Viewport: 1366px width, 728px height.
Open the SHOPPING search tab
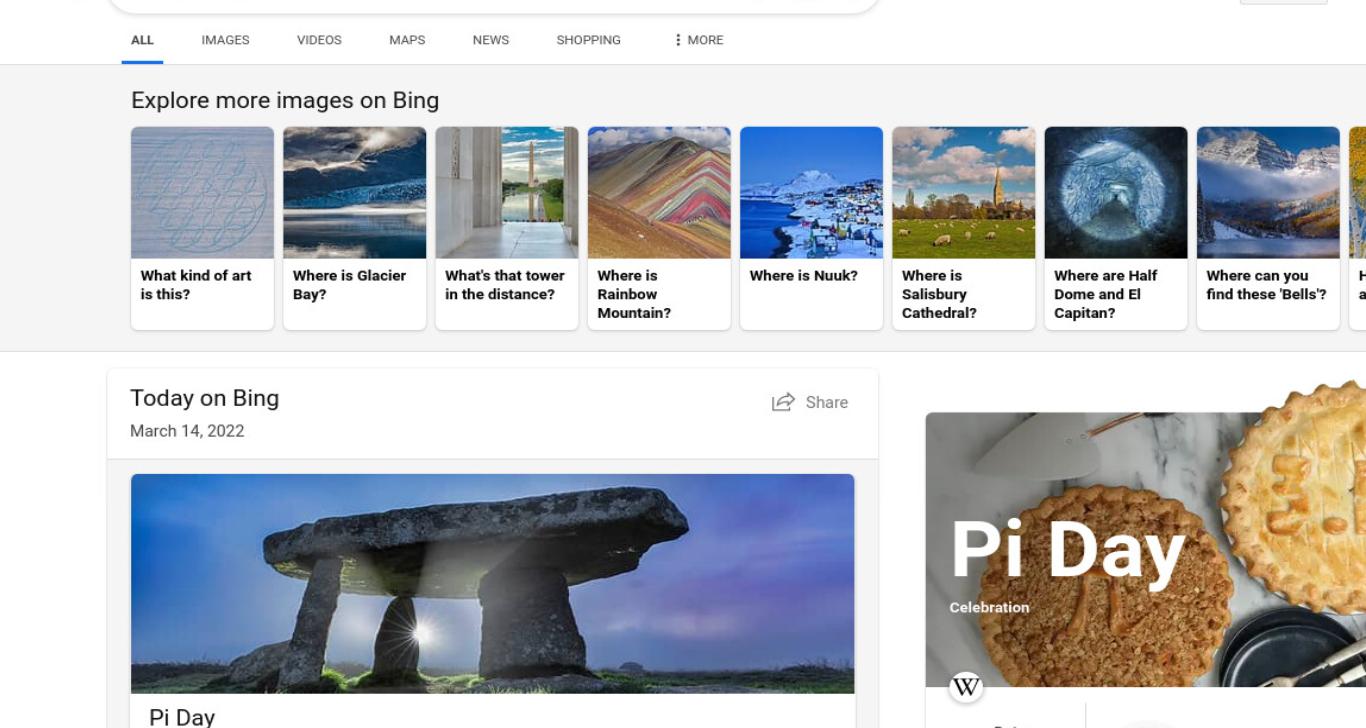pos(588,40)
